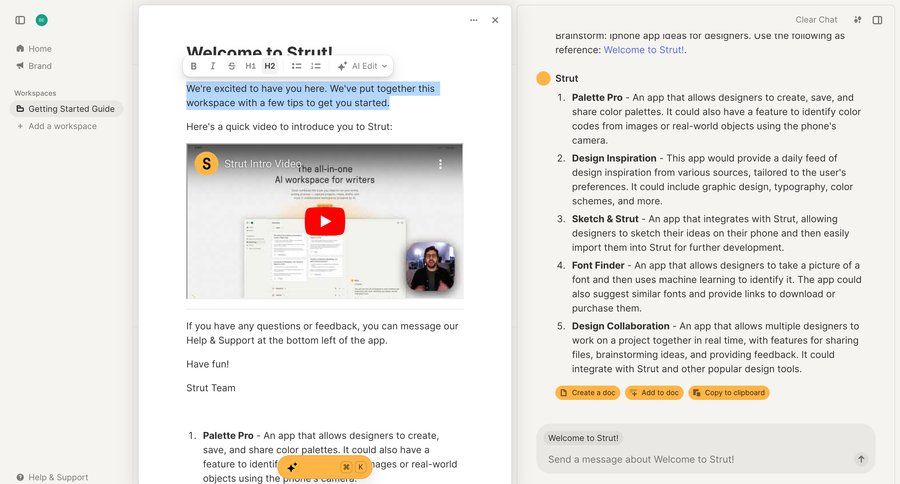This screenshot has width=900, height=484.
Task: Insert bulleted list
Action: [x=296, y=66]
